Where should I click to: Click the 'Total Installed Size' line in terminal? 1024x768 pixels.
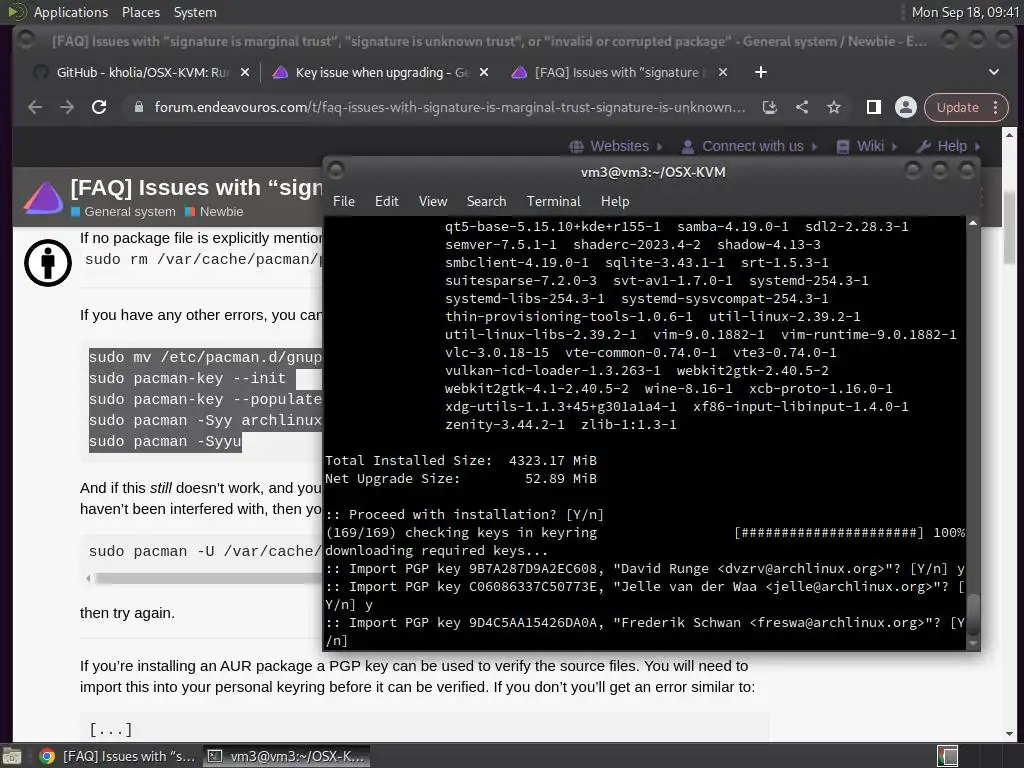pos(461,460)
